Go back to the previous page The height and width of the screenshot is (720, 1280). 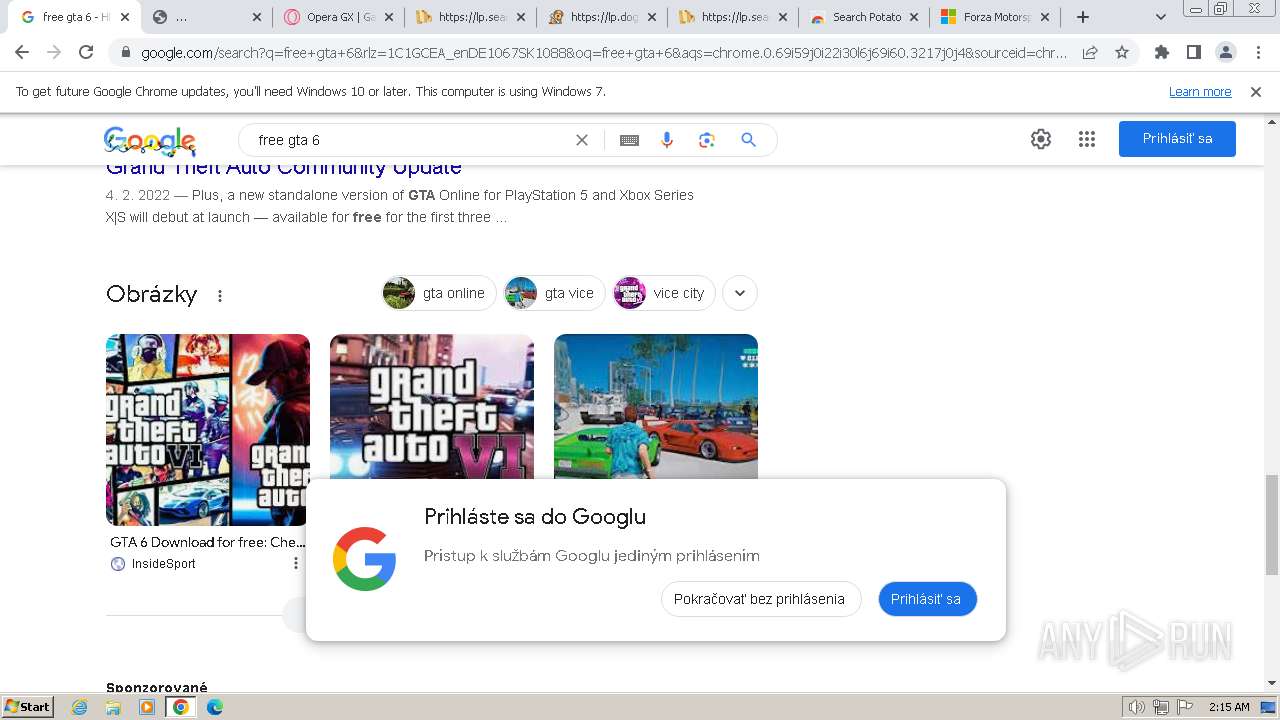(x=22, y=53)
